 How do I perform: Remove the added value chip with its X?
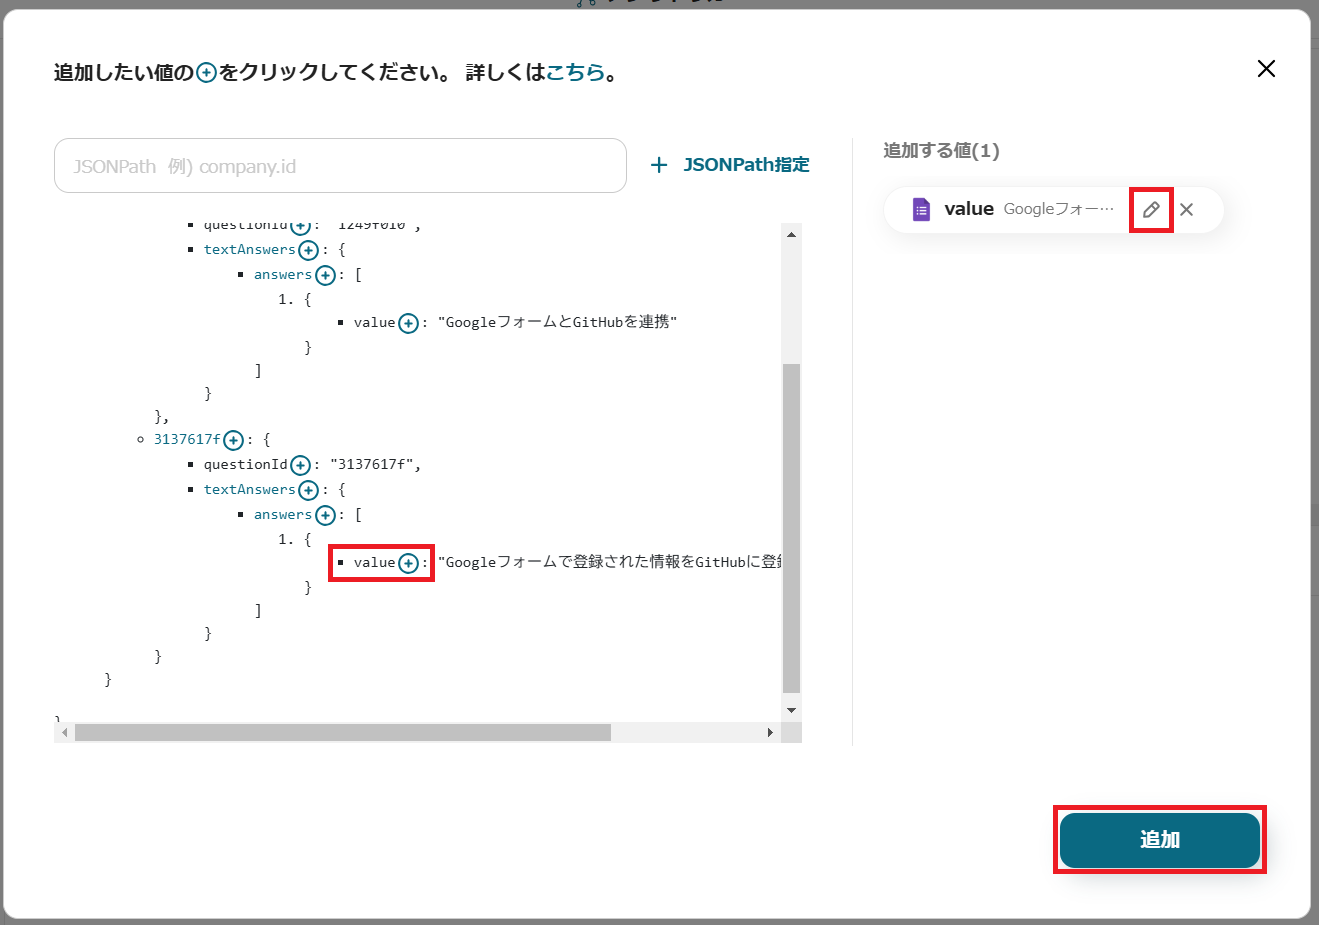pyautogui.click(x=1187, y=210)
